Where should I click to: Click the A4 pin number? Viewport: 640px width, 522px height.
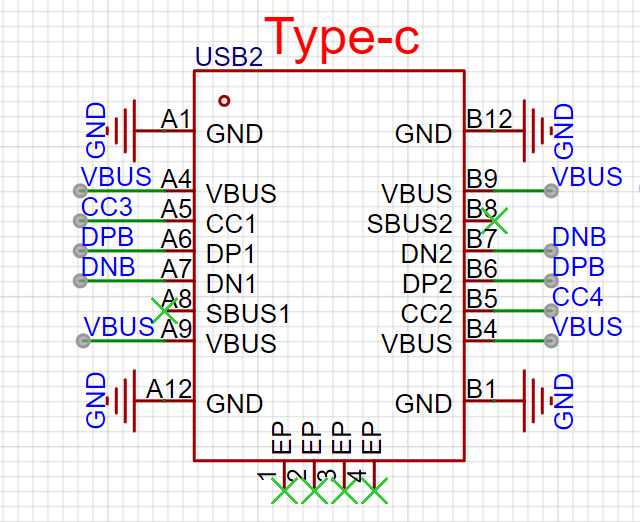point(176,179)
